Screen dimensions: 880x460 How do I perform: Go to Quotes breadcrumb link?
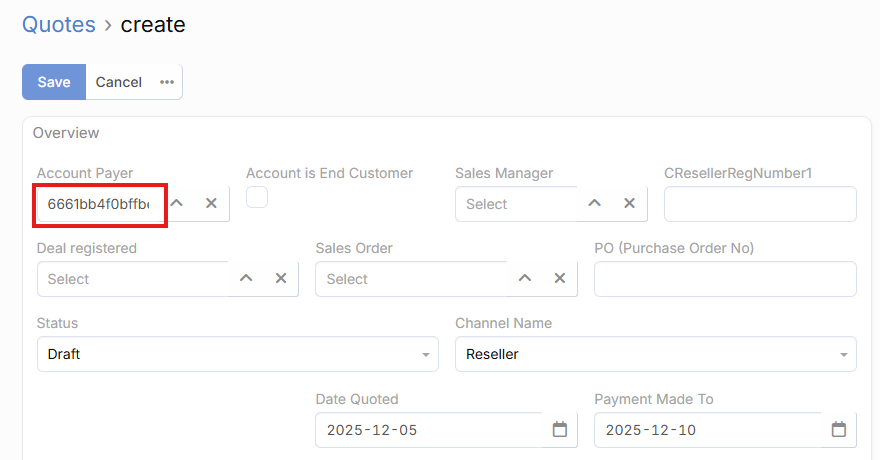(59, 24)
